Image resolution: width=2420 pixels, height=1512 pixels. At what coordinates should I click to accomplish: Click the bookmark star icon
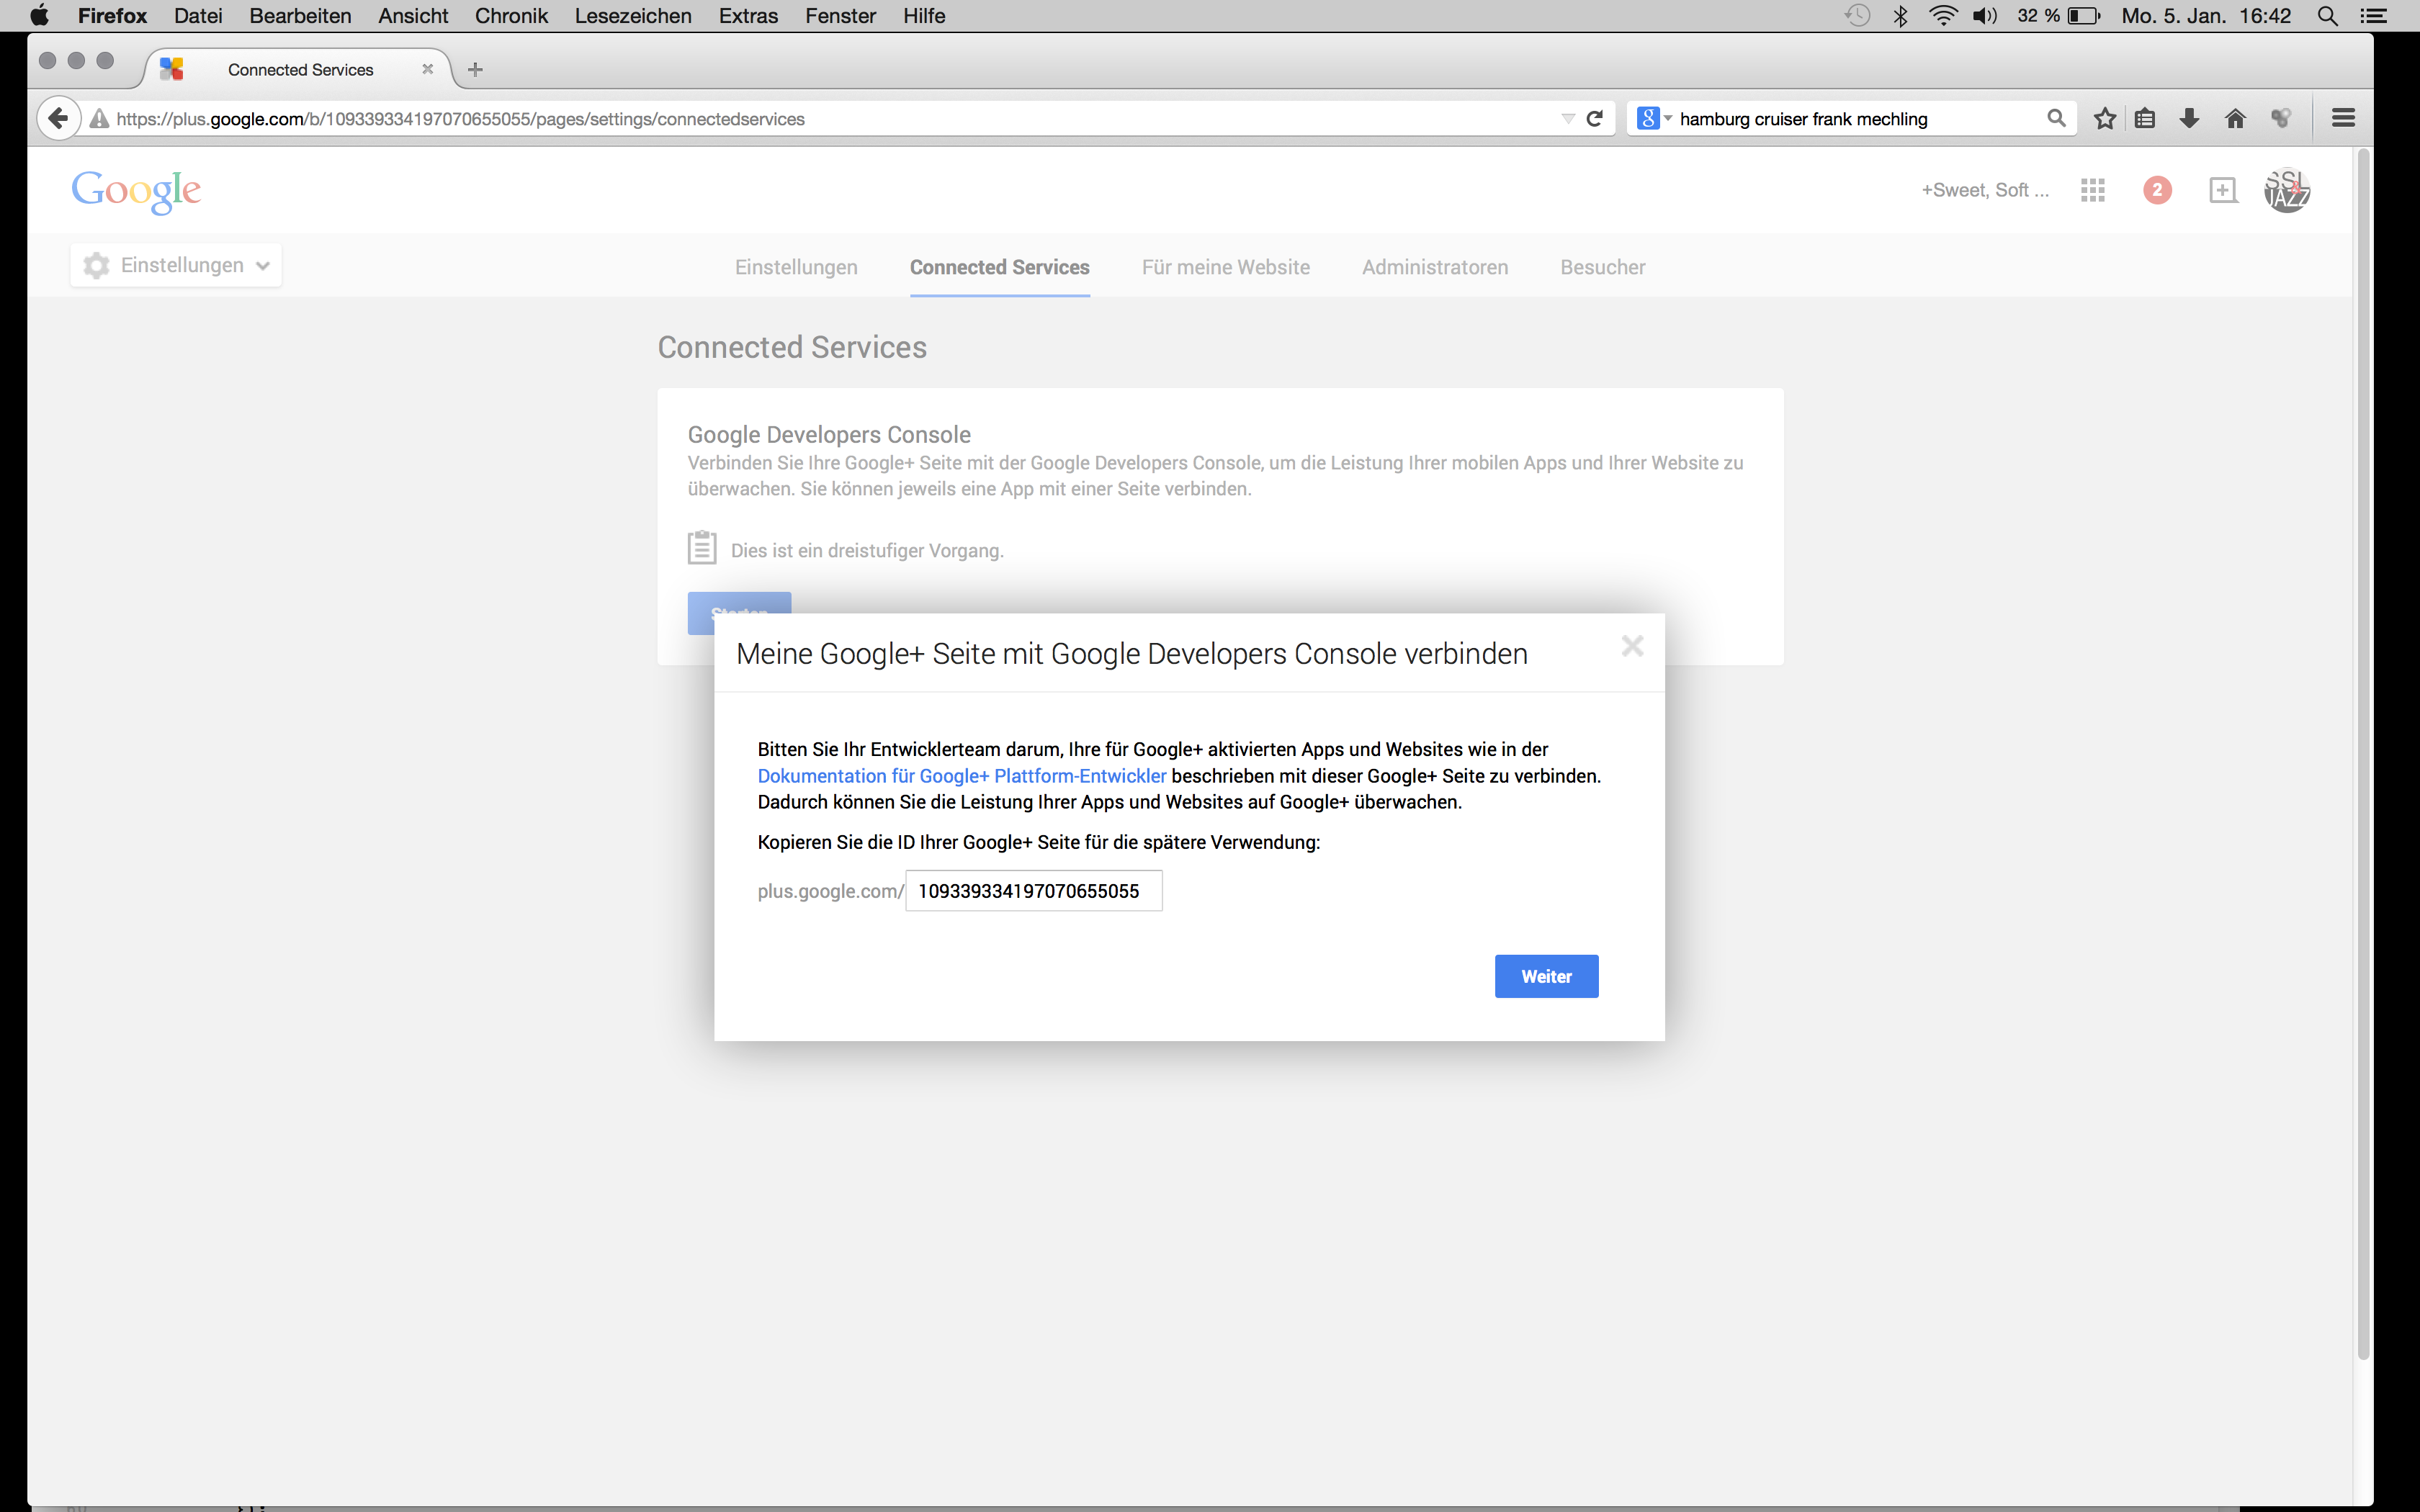coord(2105,118)
